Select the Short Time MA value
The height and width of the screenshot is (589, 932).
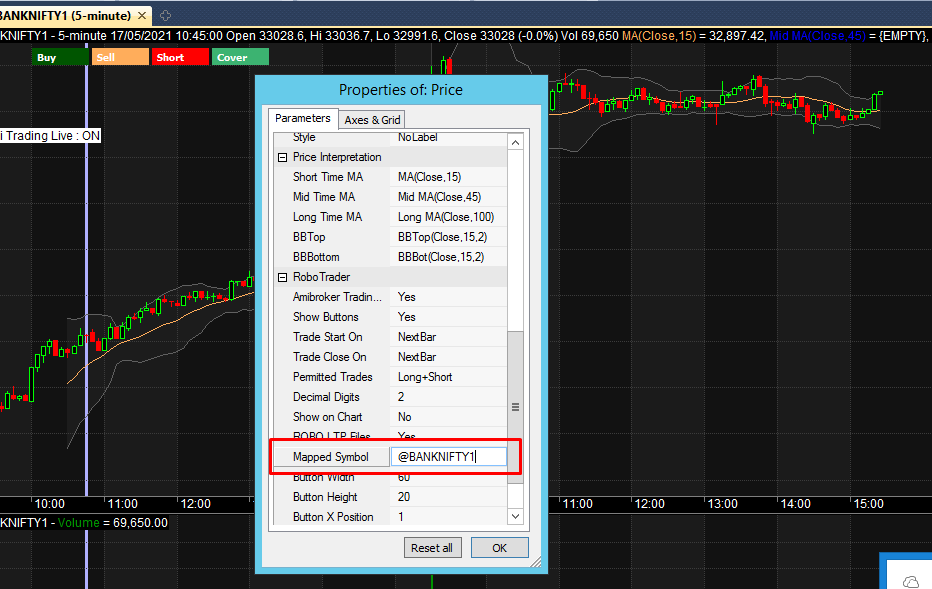449,177
